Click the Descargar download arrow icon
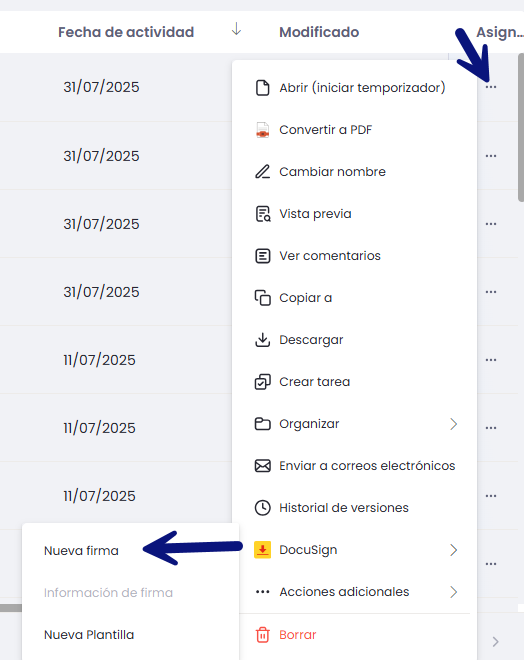This screenshot has width=524, height=660. pos(263,340)
